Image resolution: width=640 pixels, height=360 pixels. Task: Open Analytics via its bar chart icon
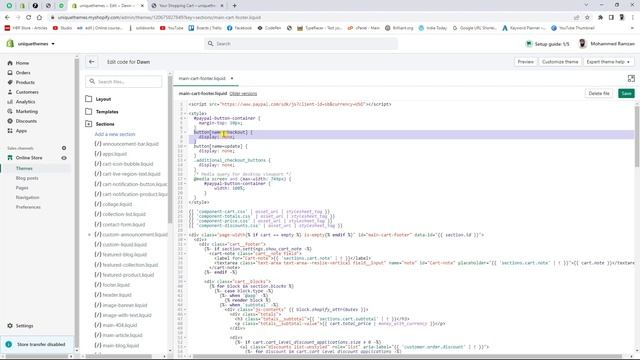(x=10, y=102)
